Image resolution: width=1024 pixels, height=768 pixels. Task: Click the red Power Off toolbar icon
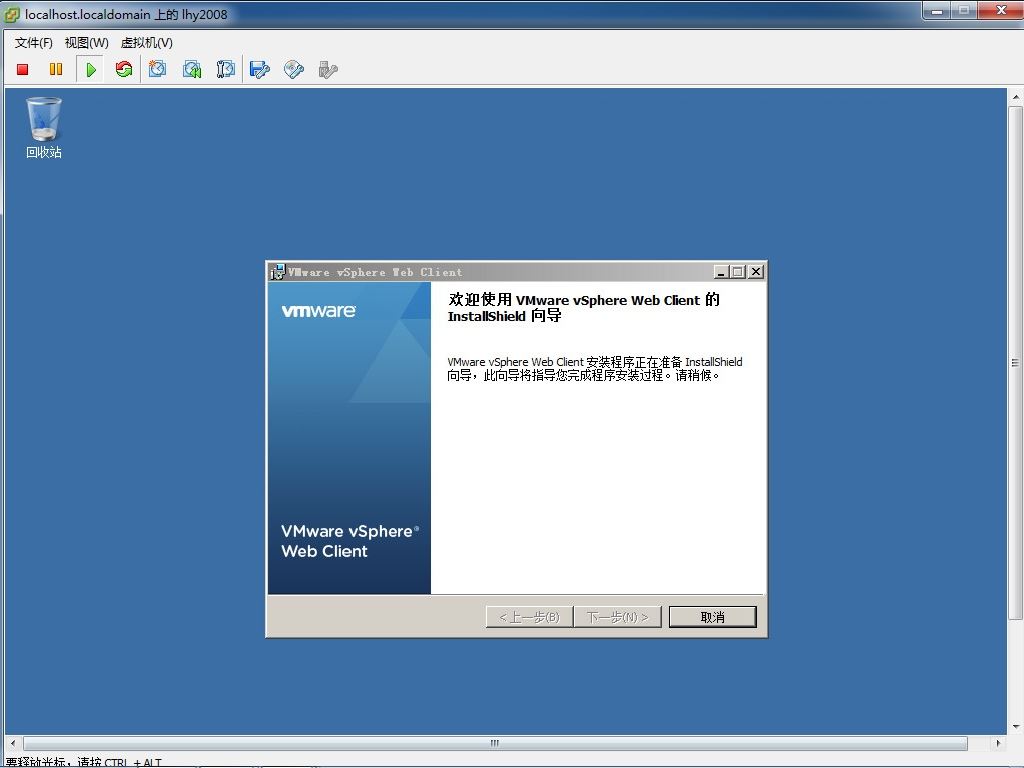coord(23,69)
